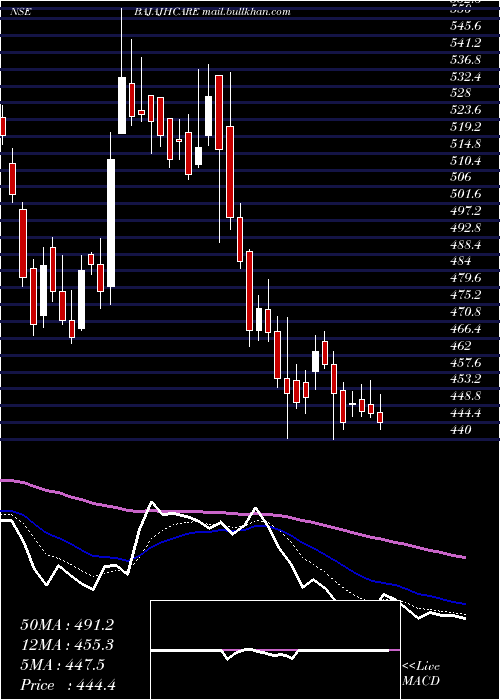Image resolution: width=500 pixels, height=700 pixels.
Task: Click the 536.8 price axis label
Action: click(x=466, y=60)
